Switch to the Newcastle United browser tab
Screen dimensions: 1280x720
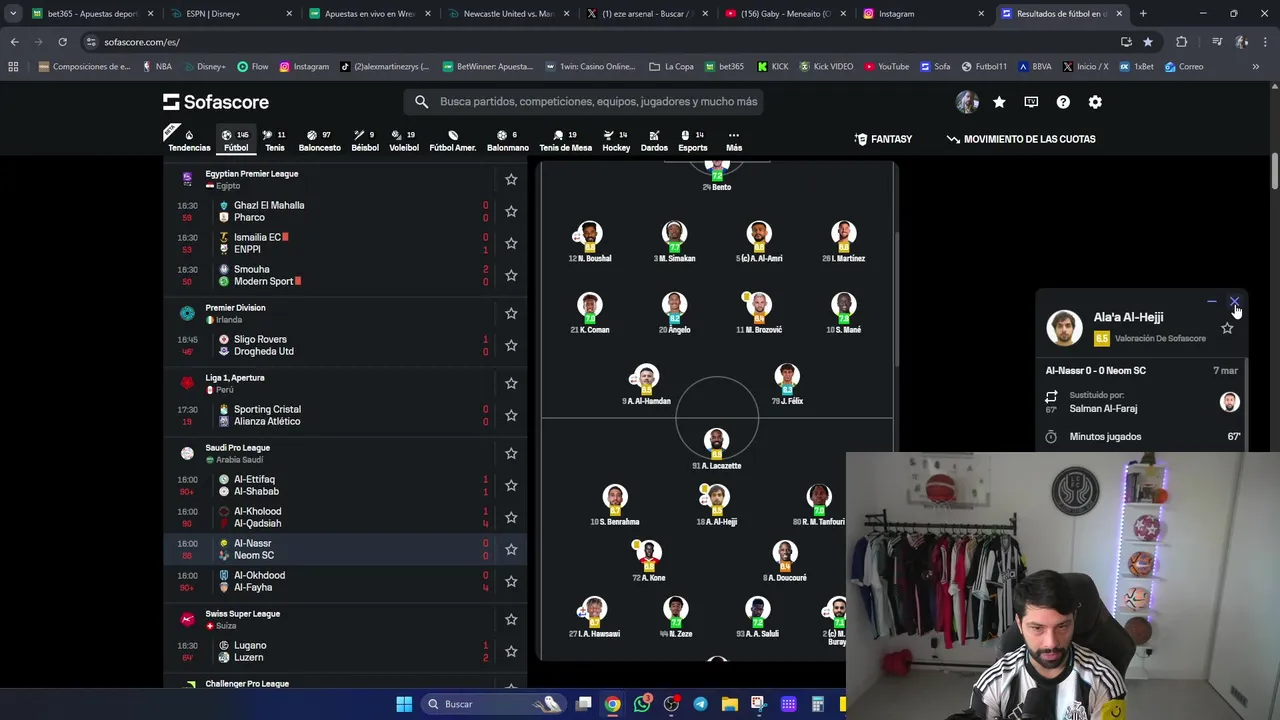coord(508,14)
